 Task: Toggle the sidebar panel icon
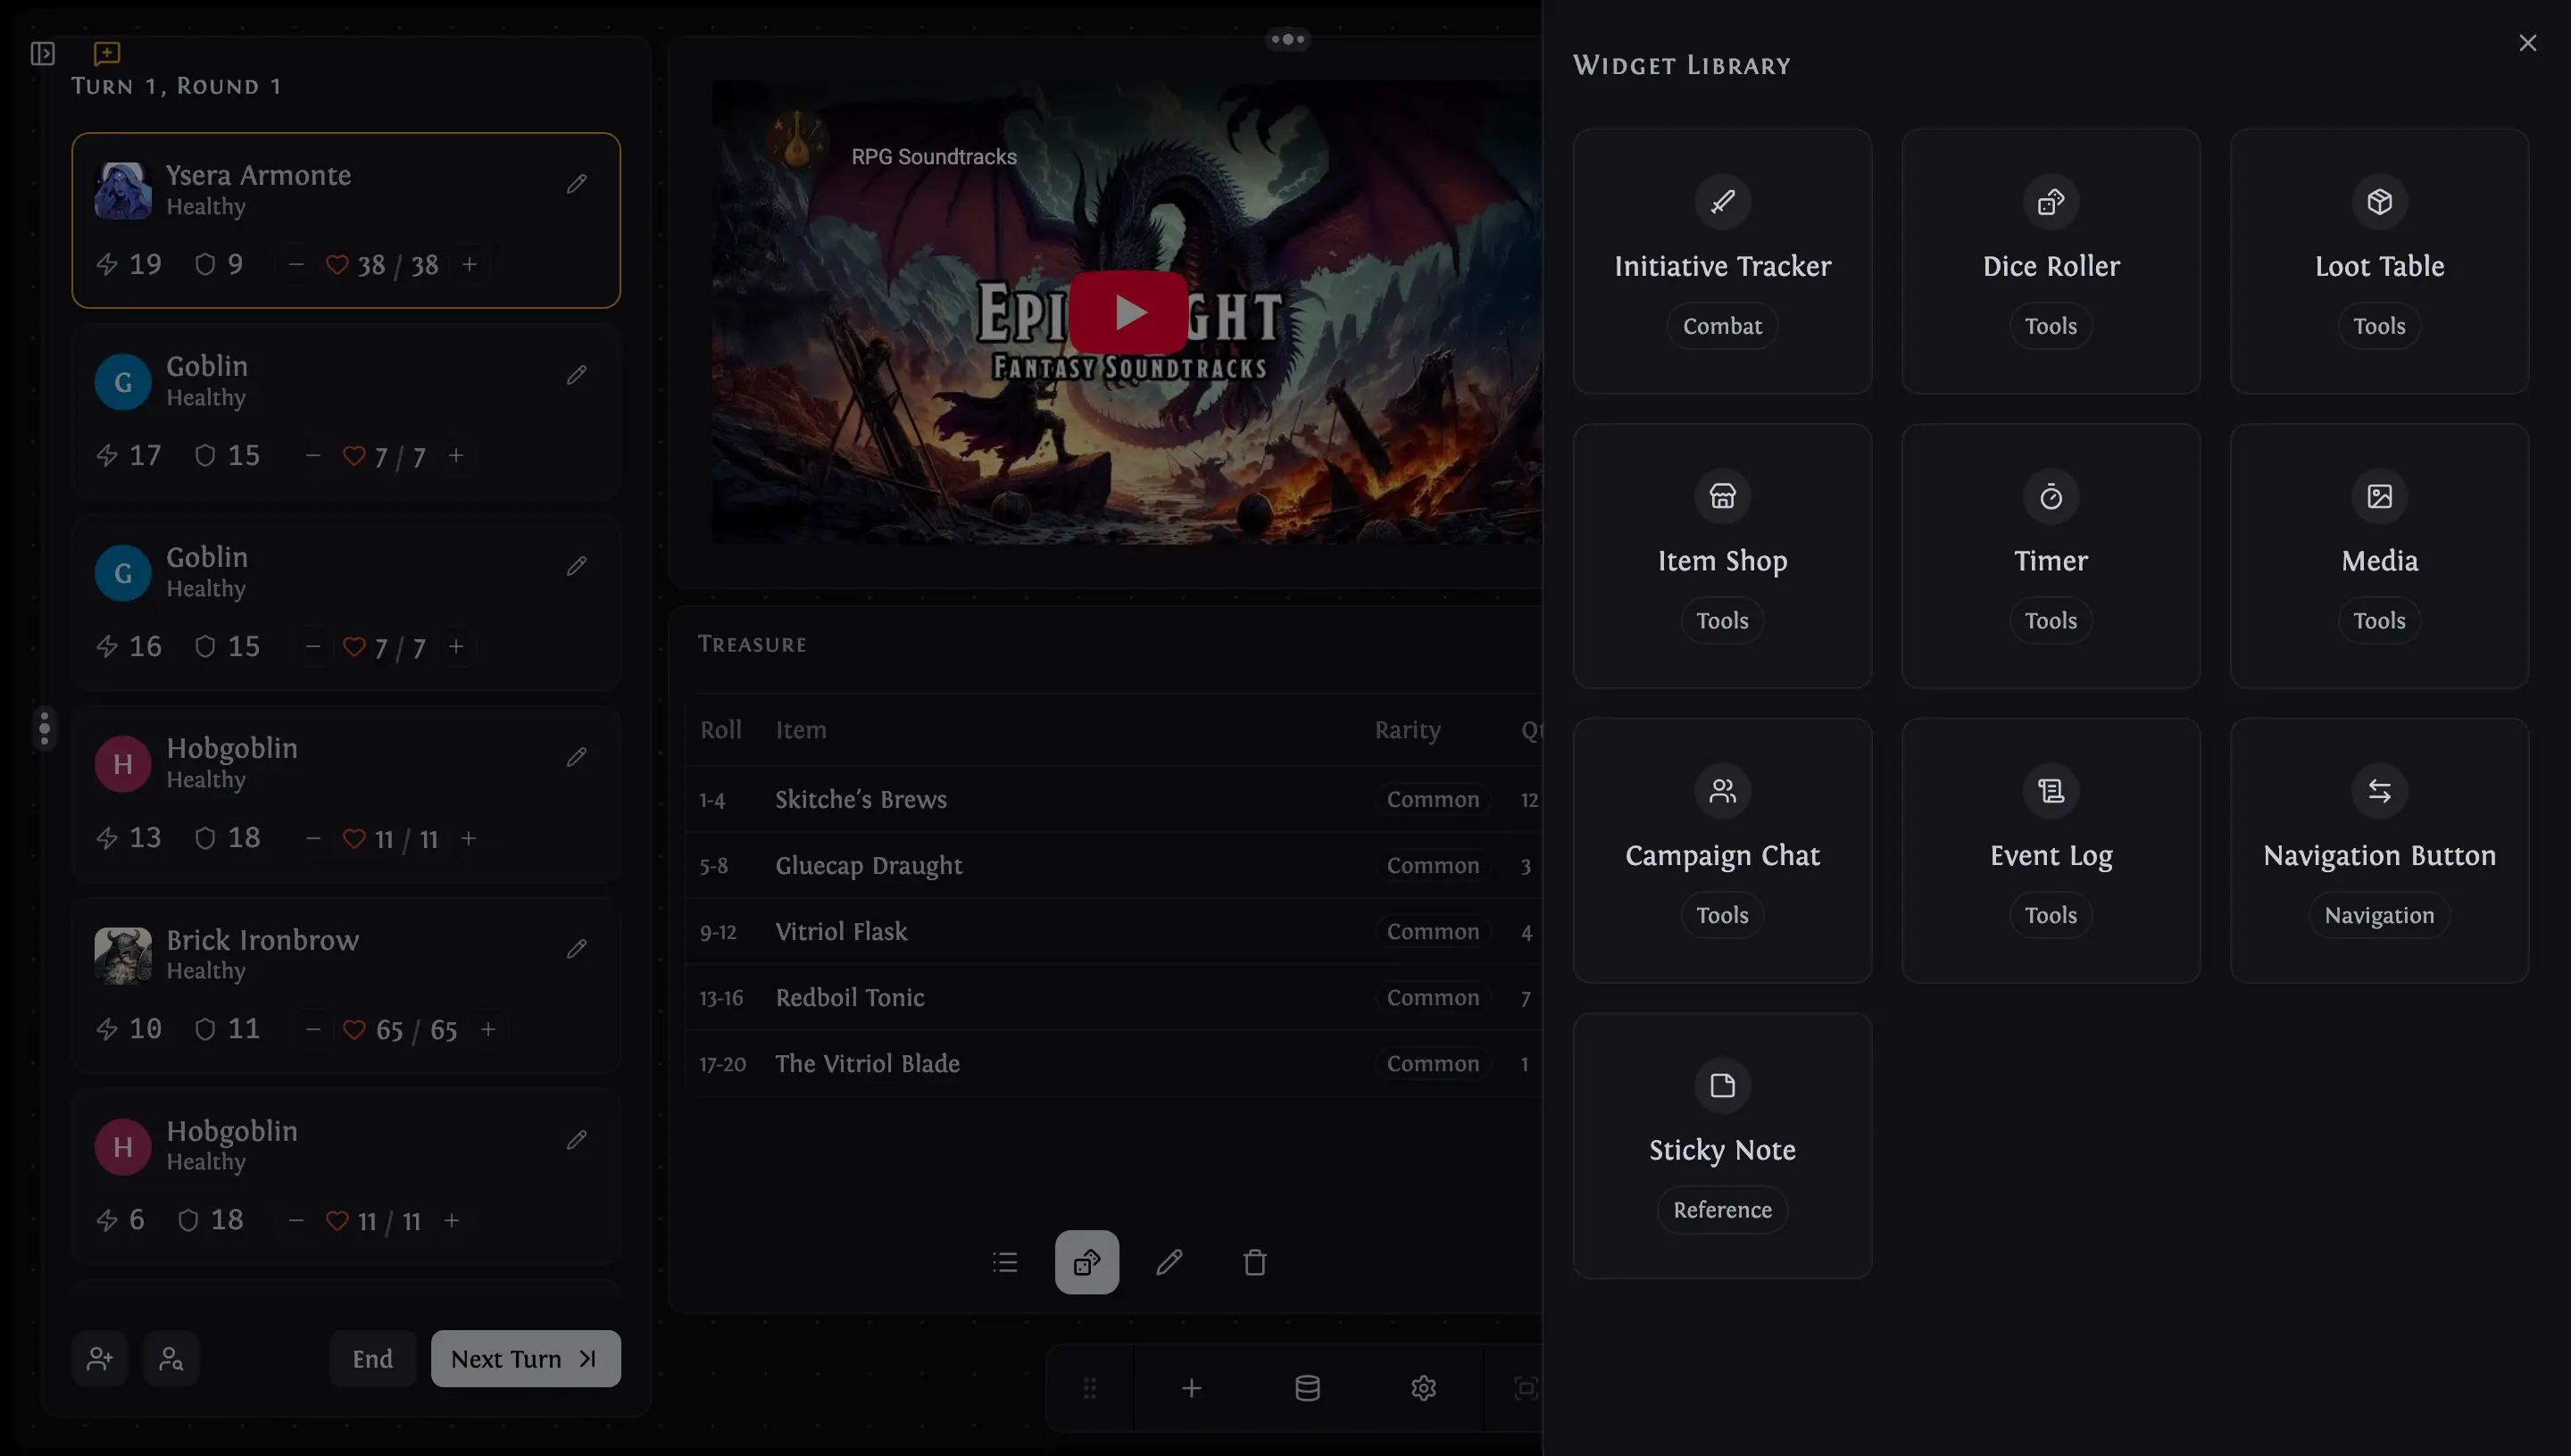[x=42, y=53]
